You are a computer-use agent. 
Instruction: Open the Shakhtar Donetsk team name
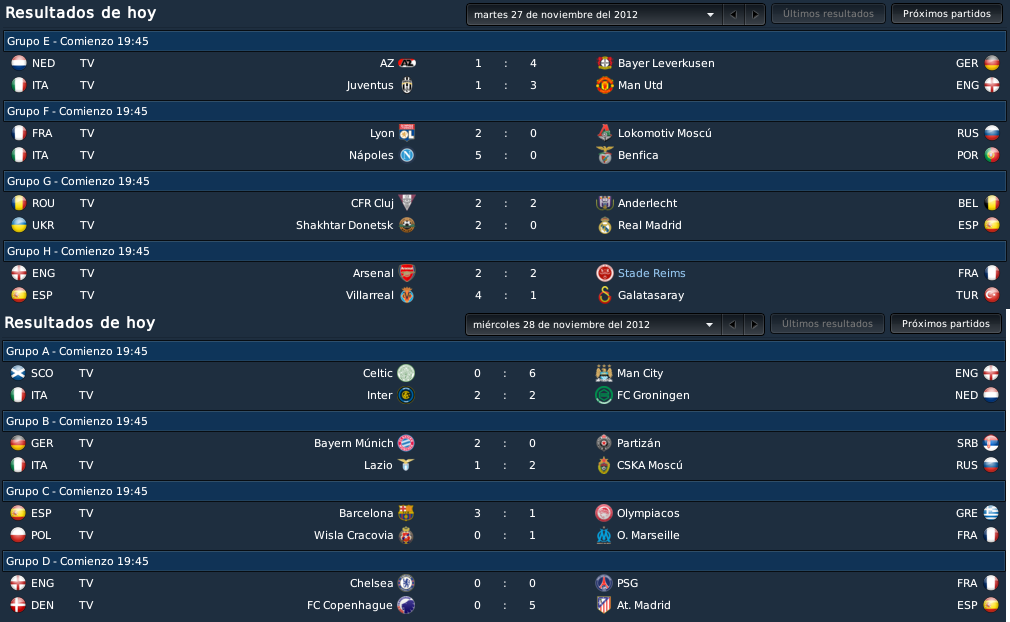pyautogui.click(x=345, y=225)
